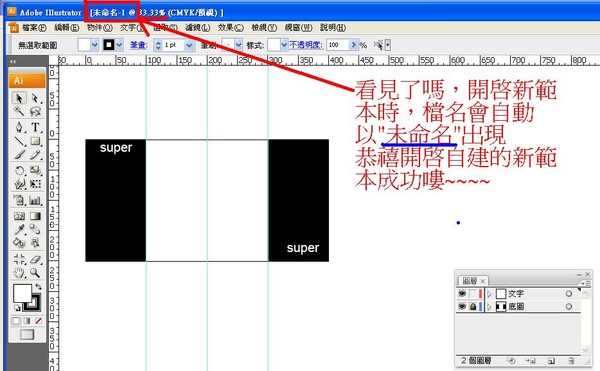The height and width of the screenshot is (371, 600).
Task: Open the 樣式 style dropdown
Action: pyautogui.click(x=284, y=45)
